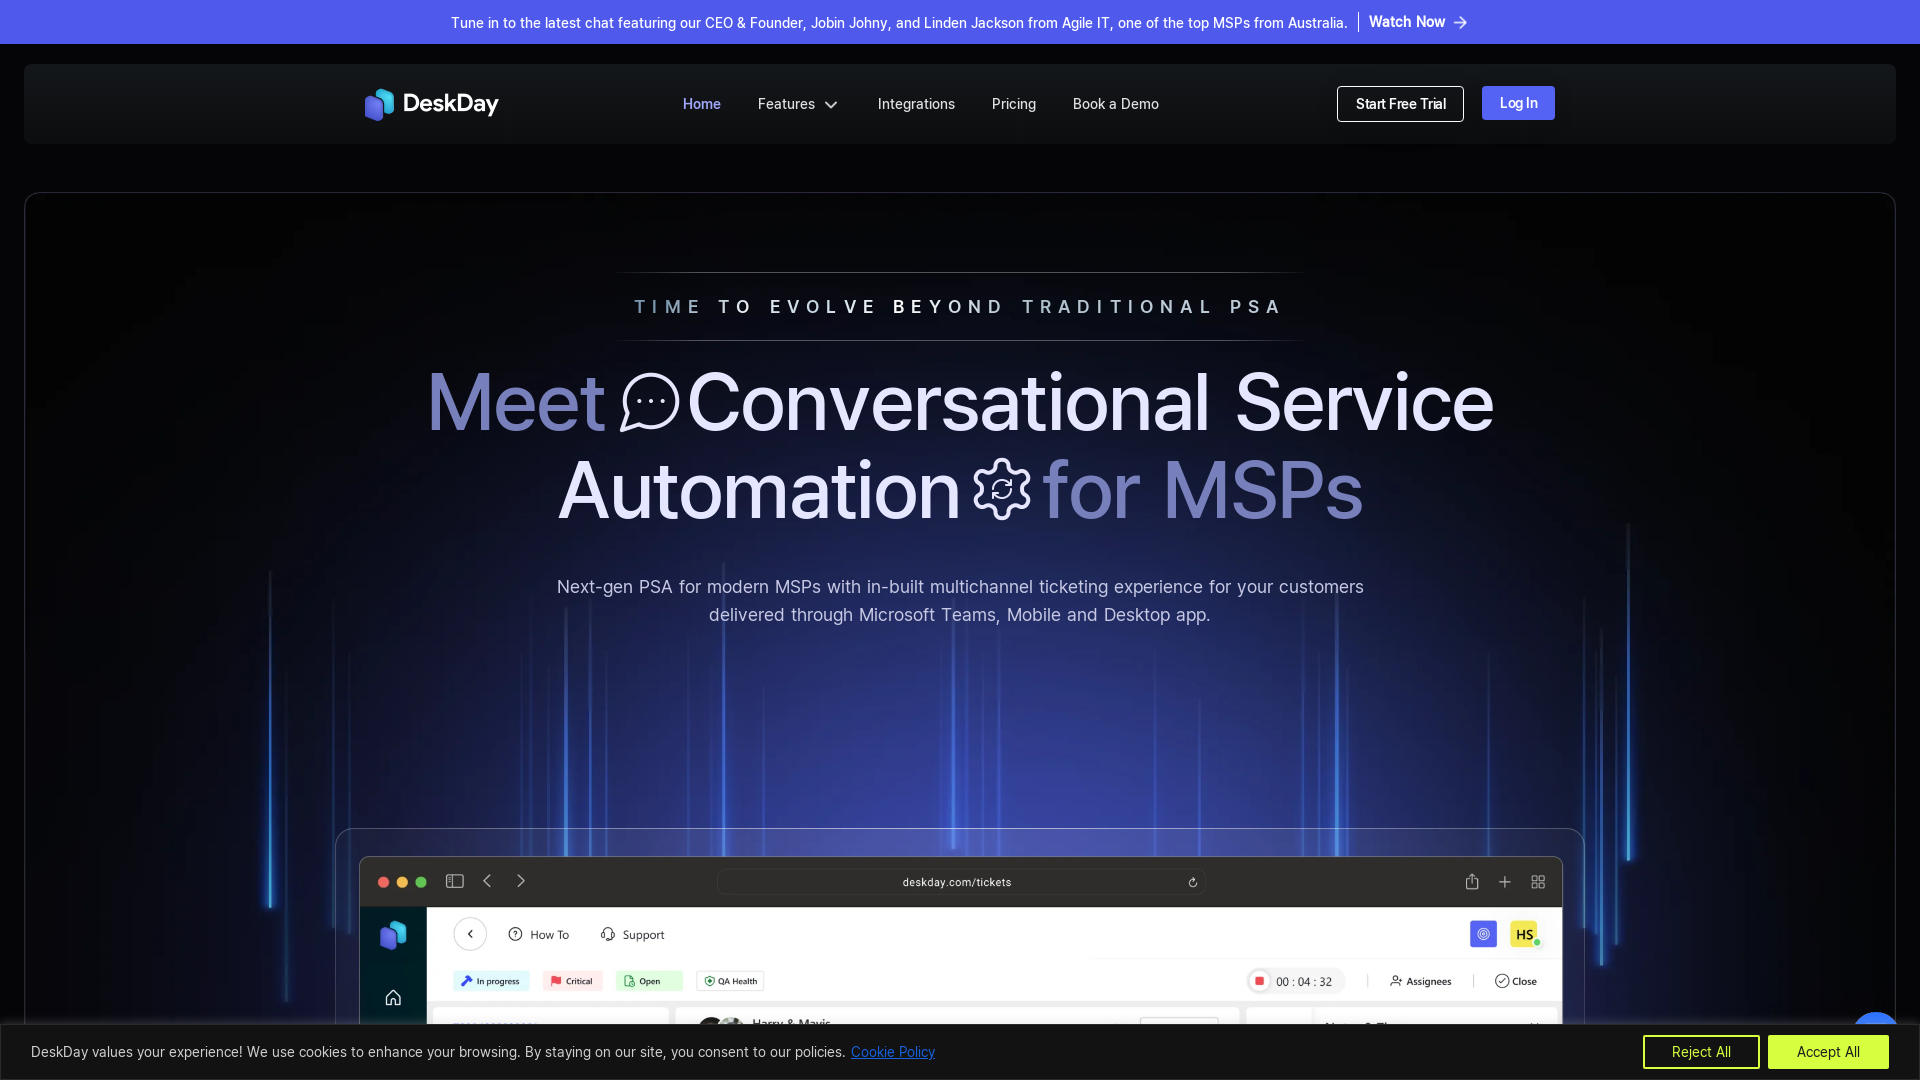1920x1080 pixels.
Task: Go to the Pricing page
Action: (1013, 104)
